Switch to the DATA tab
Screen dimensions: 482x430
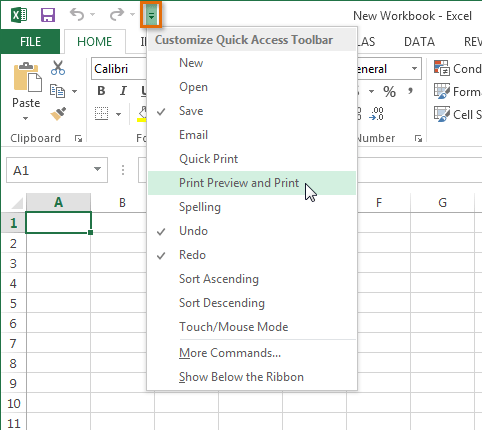click(x=419, y=42)
